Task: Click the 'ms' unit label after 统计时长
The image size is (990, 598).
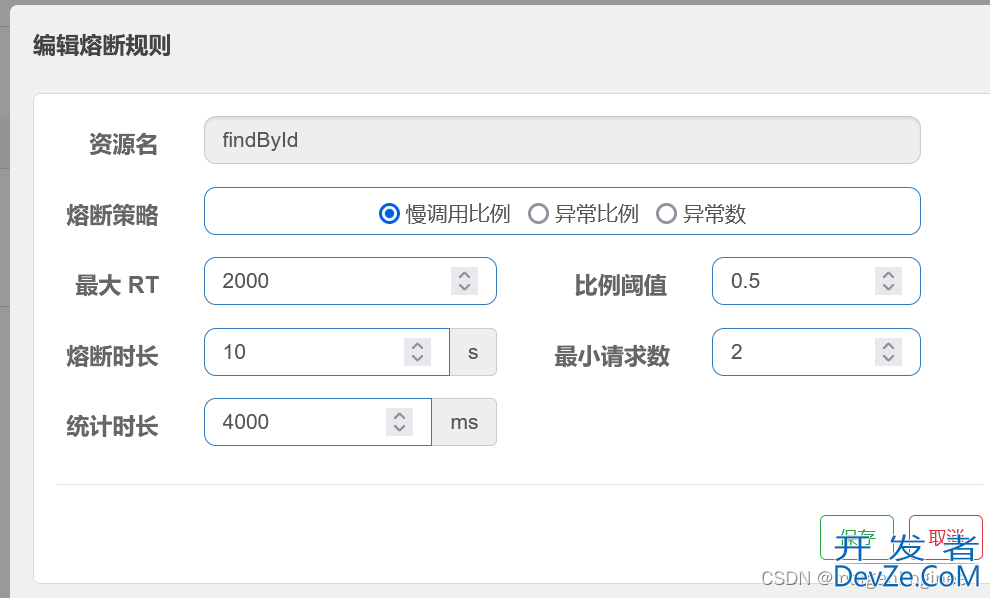Action: 464,422
